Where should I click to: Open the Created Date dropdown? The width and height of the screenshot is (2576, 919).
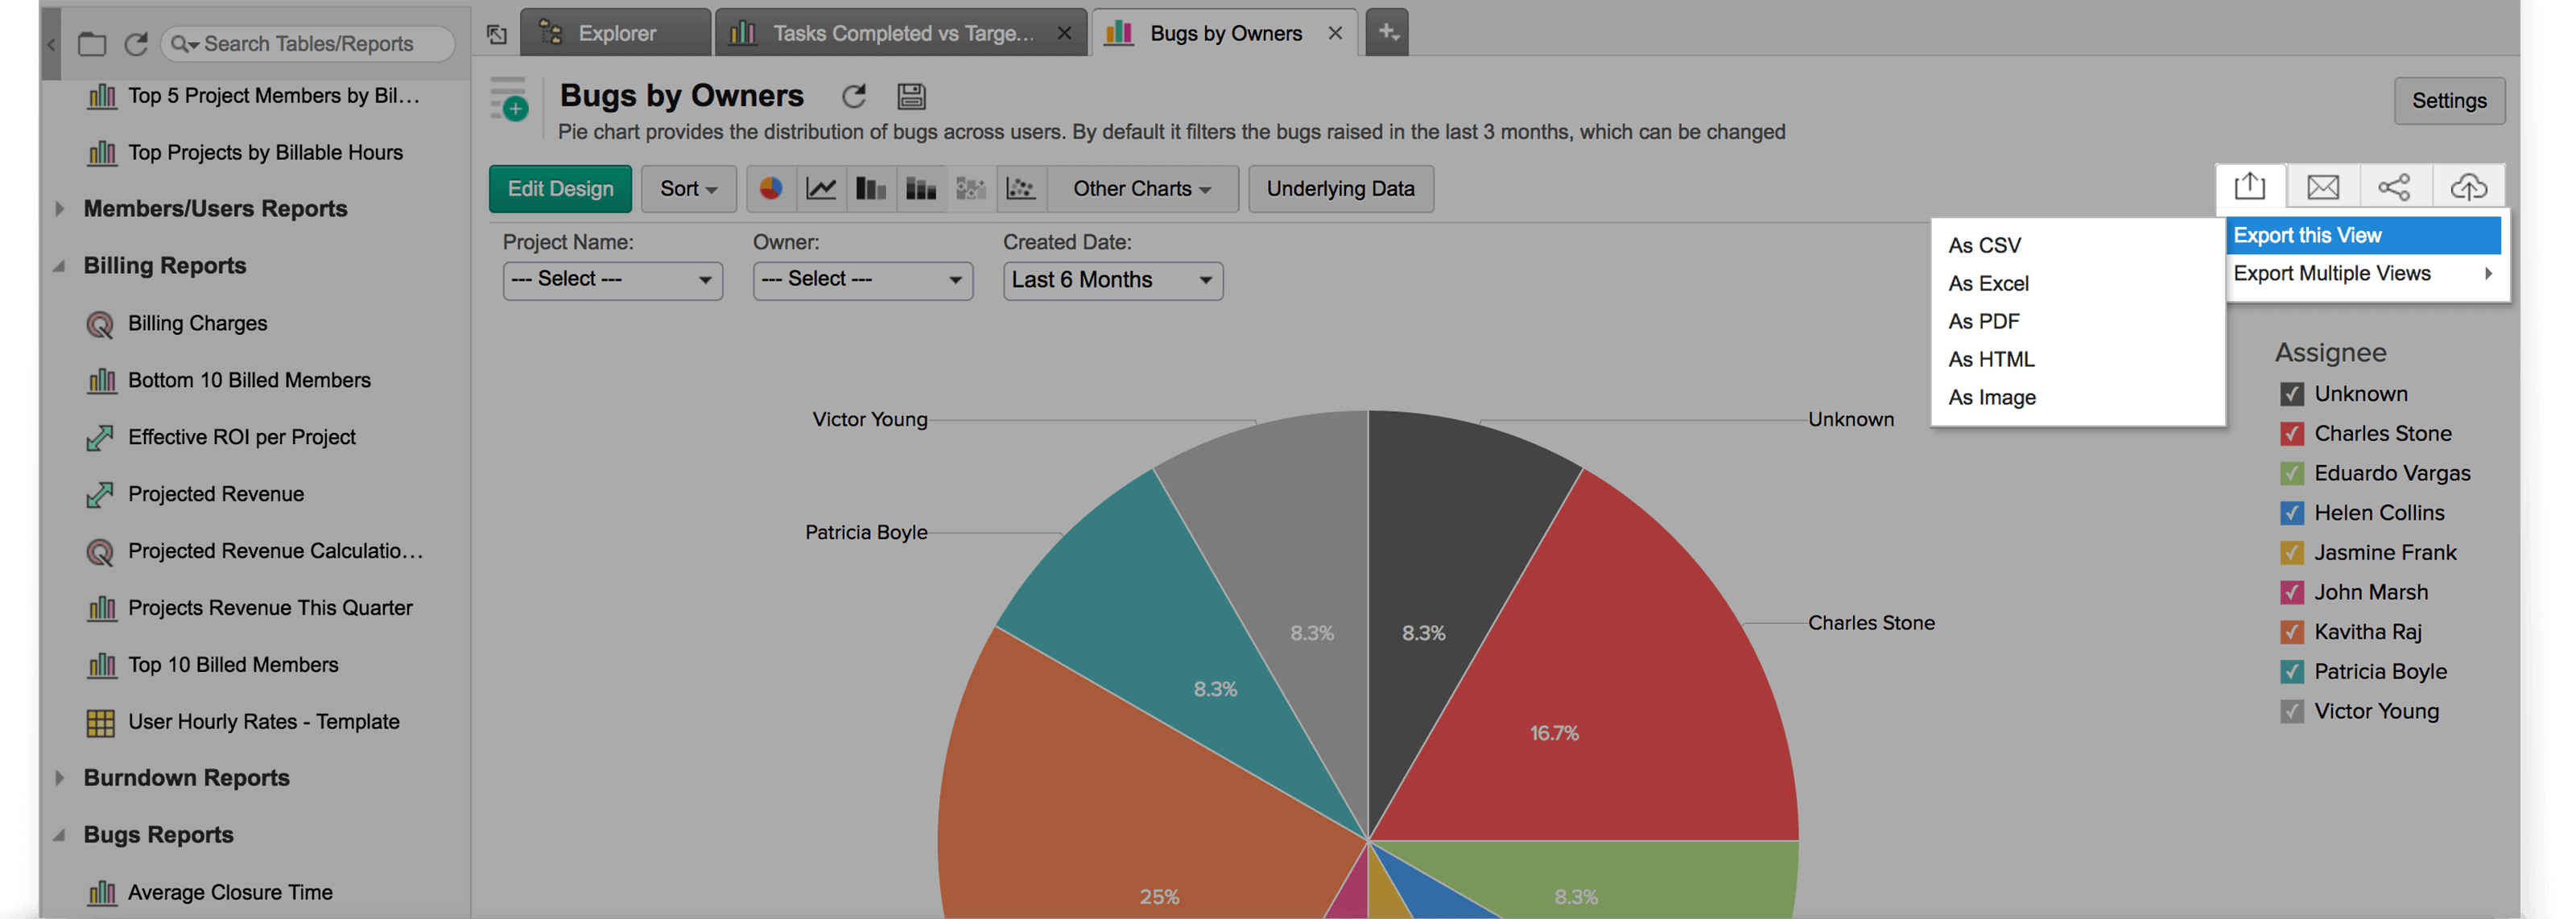[x=1112, y=280]
